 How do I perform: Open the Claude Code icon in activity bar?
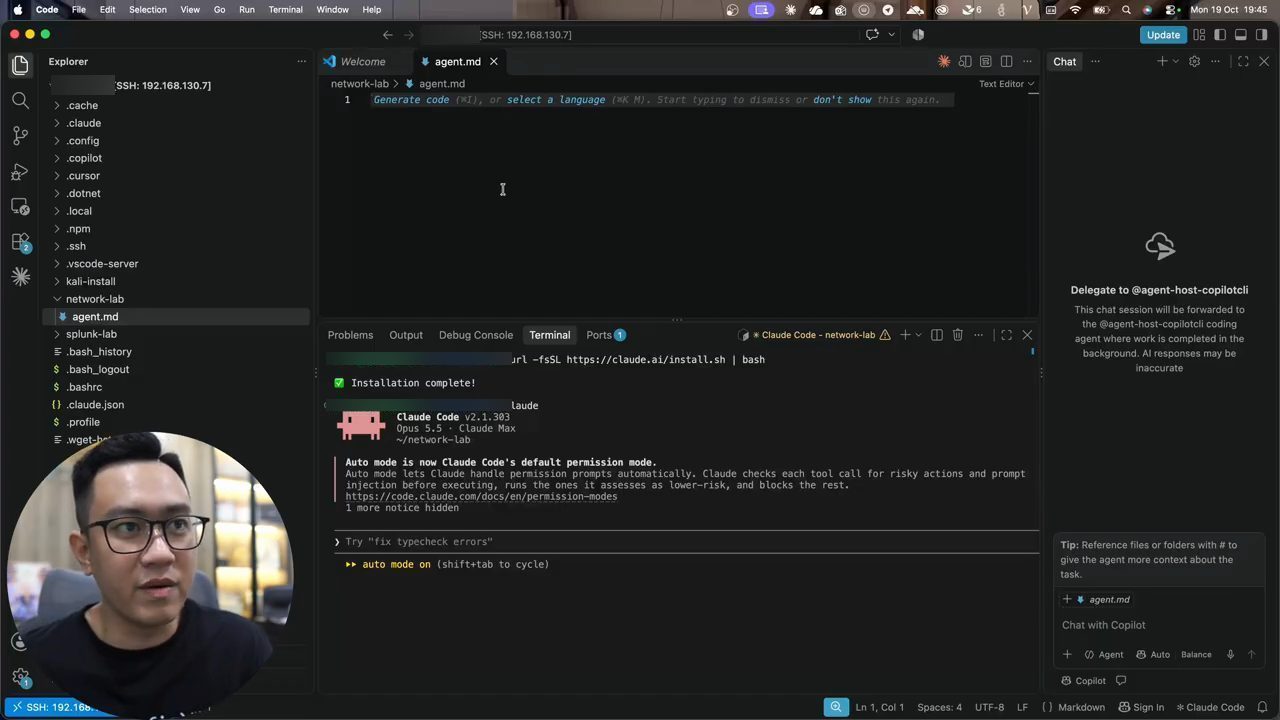pos(20,277)
